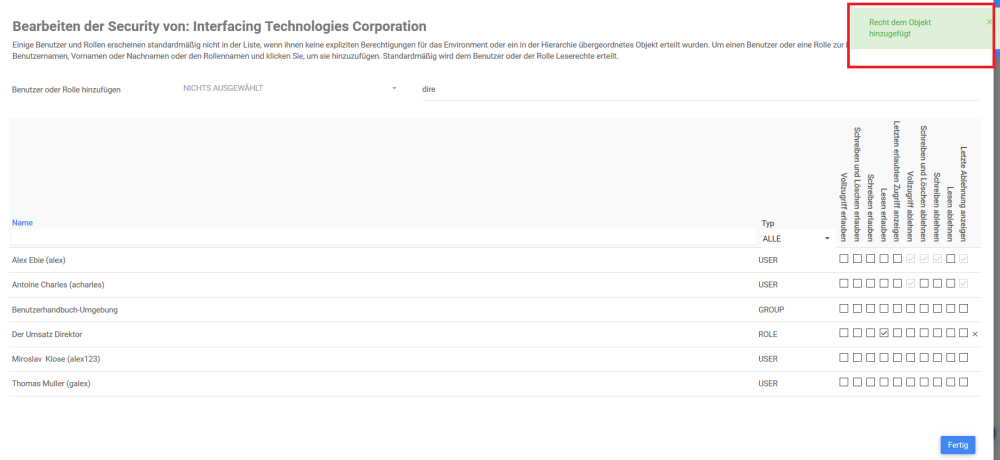Click the Name filter input field
Viewport: 1000px width, 460px height.
click(383, 237)
